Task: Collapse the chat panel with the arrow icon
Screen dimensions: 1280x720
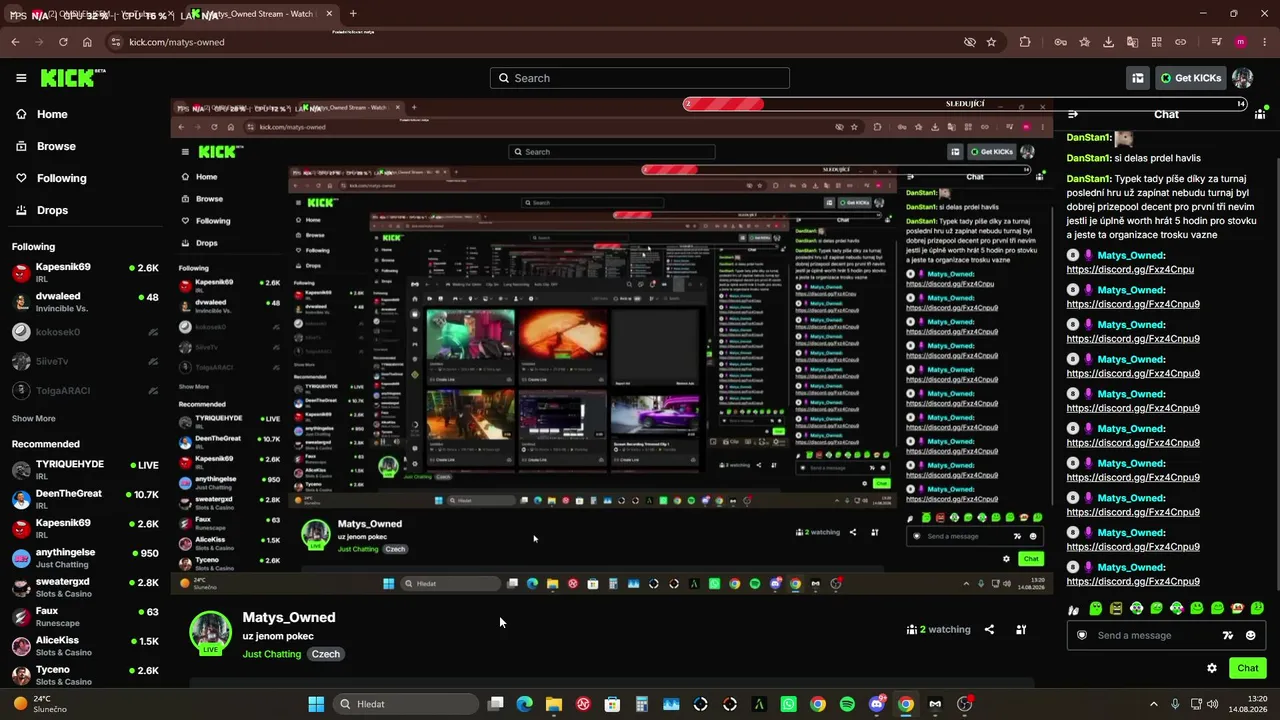Action: [1073, 114]
